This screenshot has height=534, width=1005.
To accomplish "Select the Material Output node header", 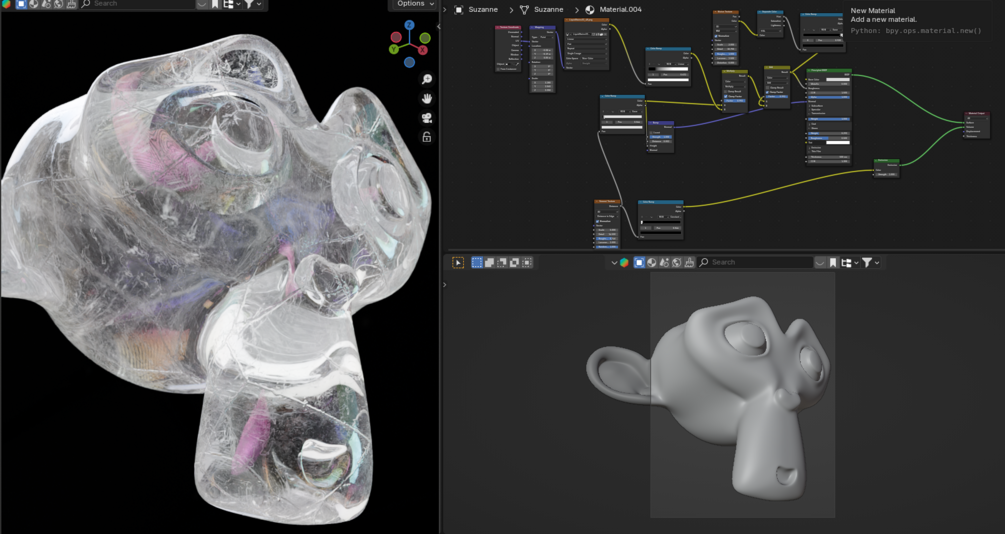I will coord(977,113).
